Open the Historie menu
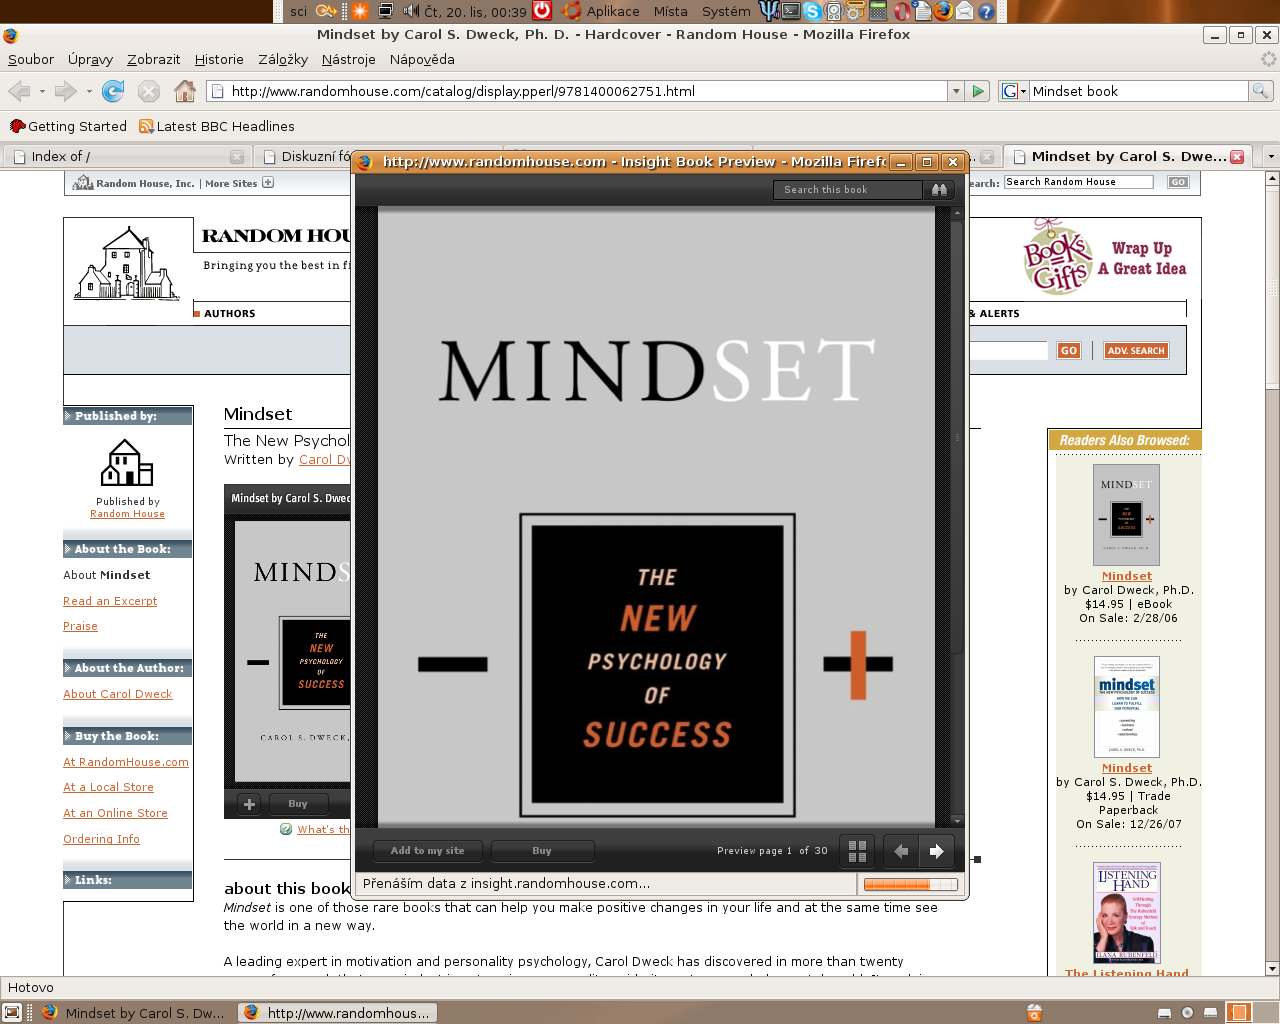Viewport: 1280px width, 1024px height. coord(219,59)
